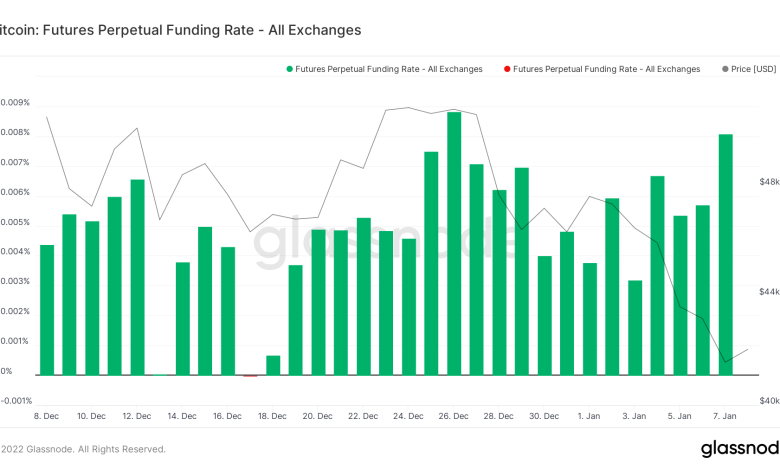Image resolution: width=780 pixels, height=470 pixels.
Task: Click the red legend dot for Funding Rate
Action: (508, 69)
